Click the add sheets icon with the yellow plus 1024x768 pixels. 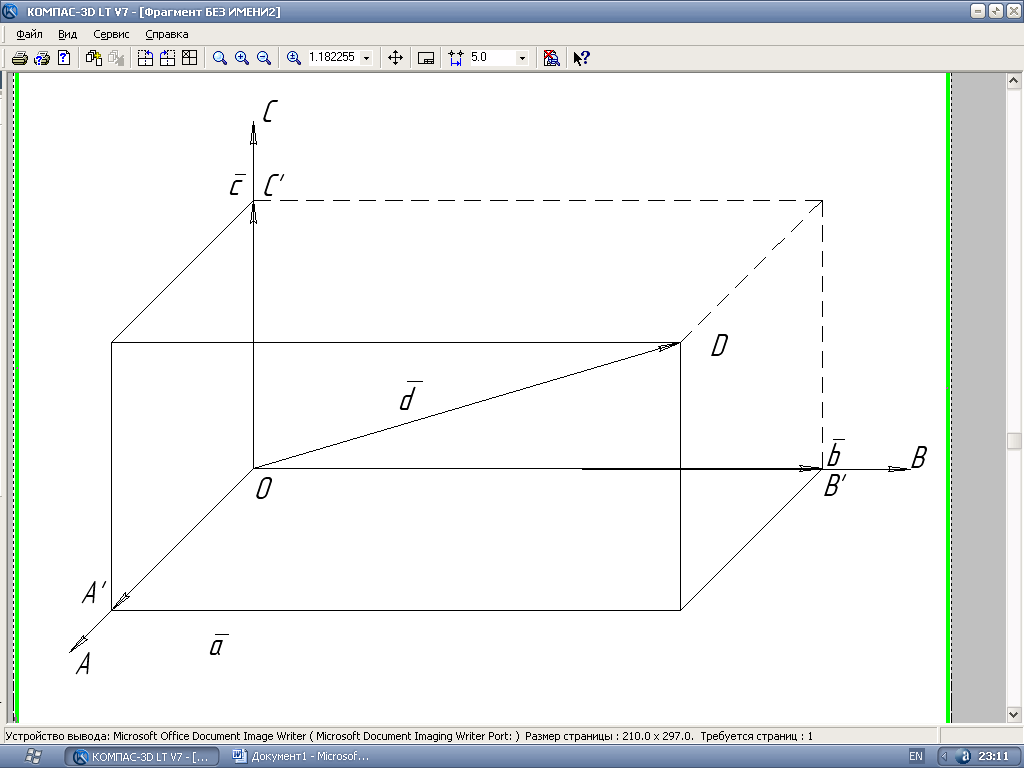point(94,58)
